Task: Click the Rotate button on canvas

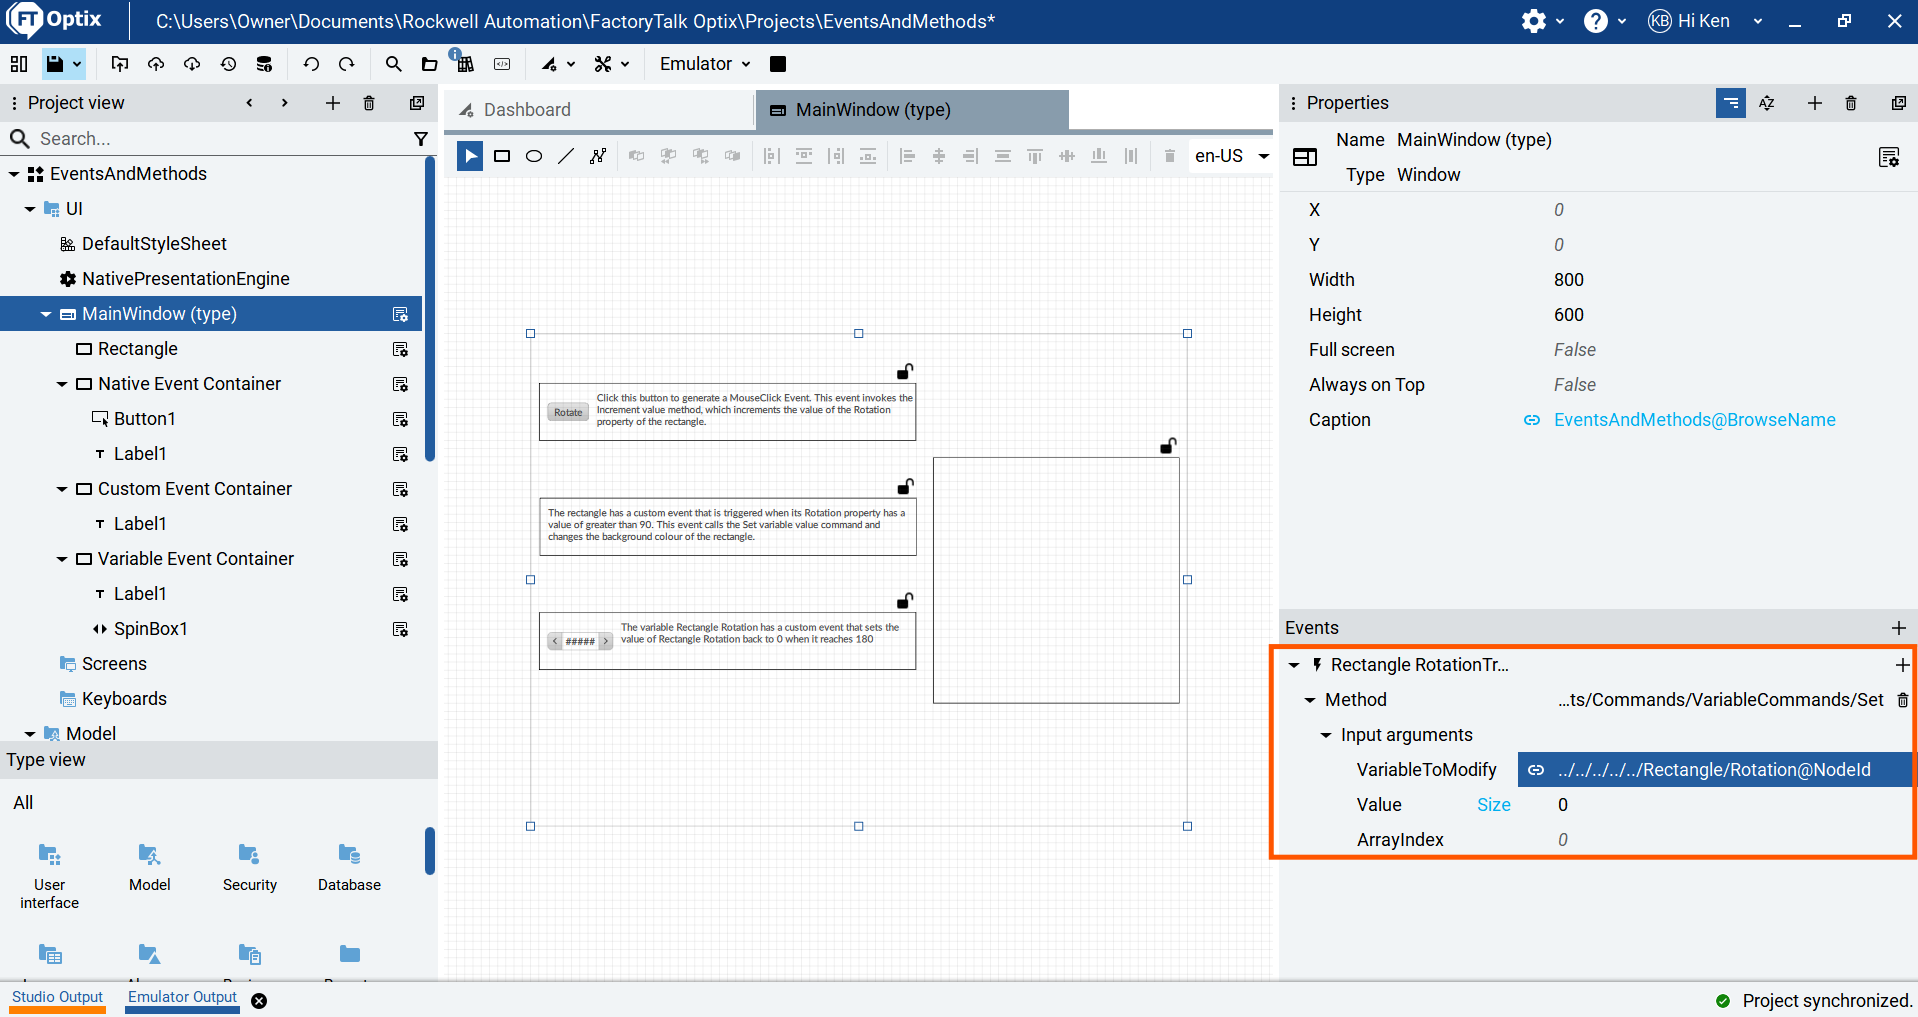Action: (x=568, y=412)
